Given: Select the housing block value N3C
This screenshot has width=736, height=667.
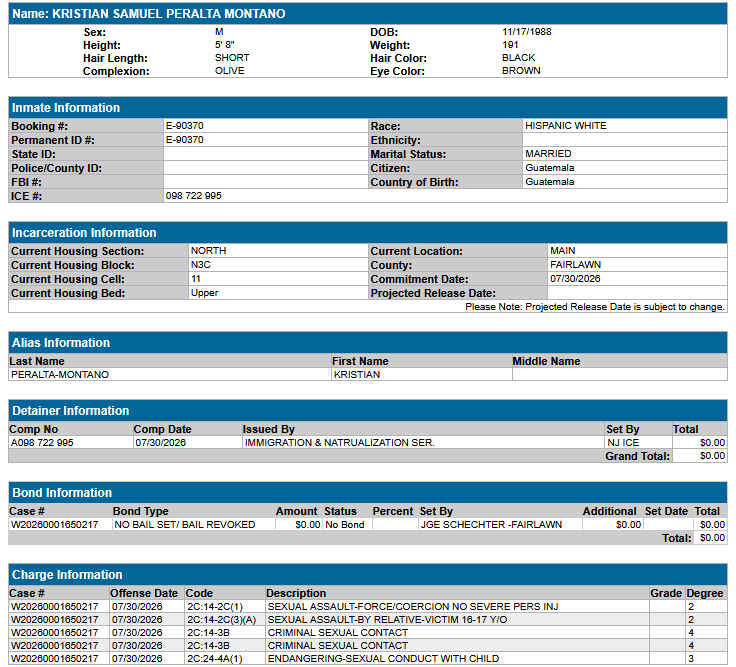Looking at the screenshot, I should [200, 265].
